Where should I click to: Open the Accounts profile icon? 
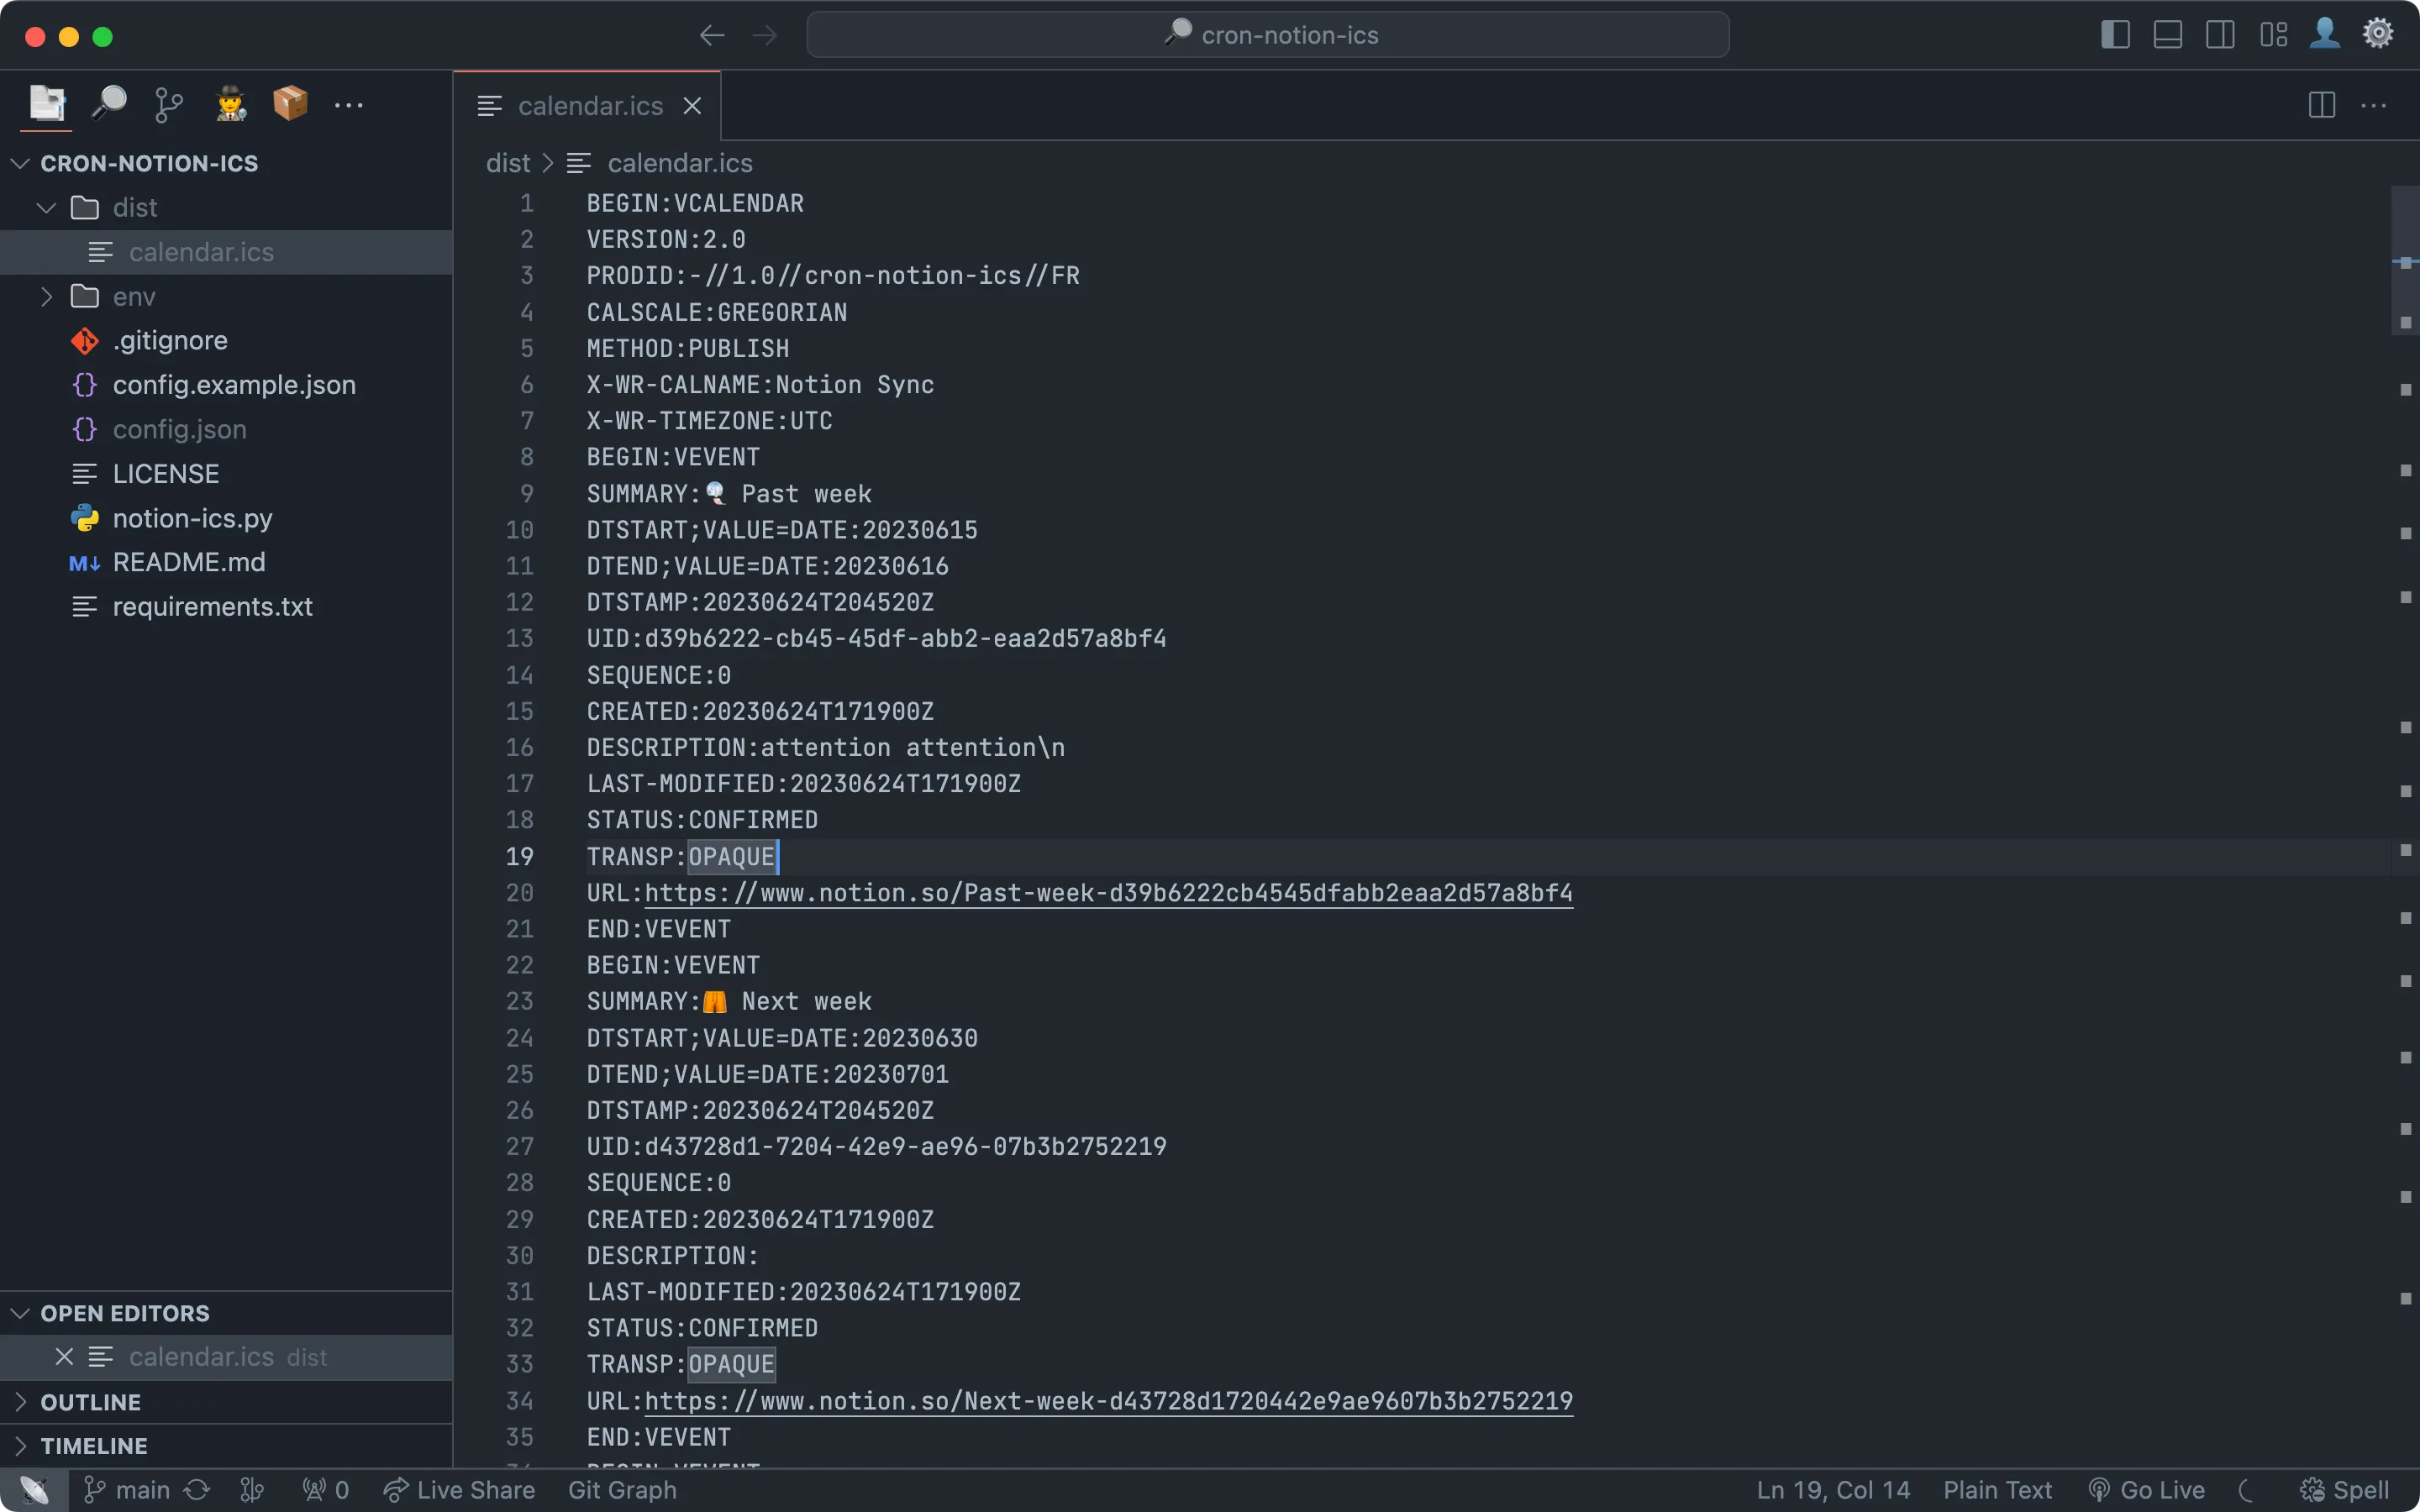[2325, 34]
